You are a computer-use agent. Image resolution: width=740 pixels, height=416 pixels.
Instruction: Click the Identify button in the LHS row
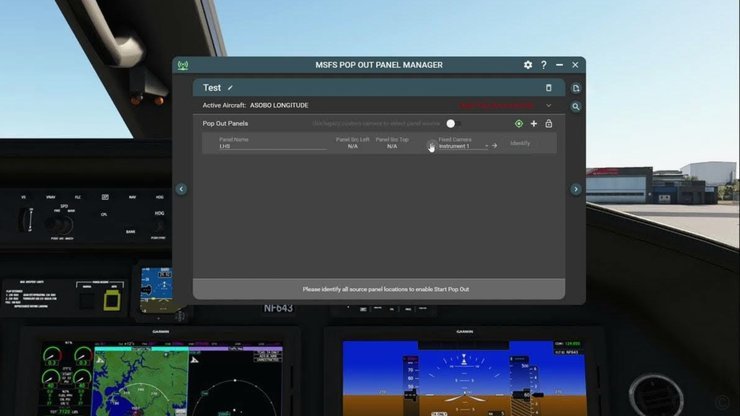pyautogui.click(x=520, y=144)
